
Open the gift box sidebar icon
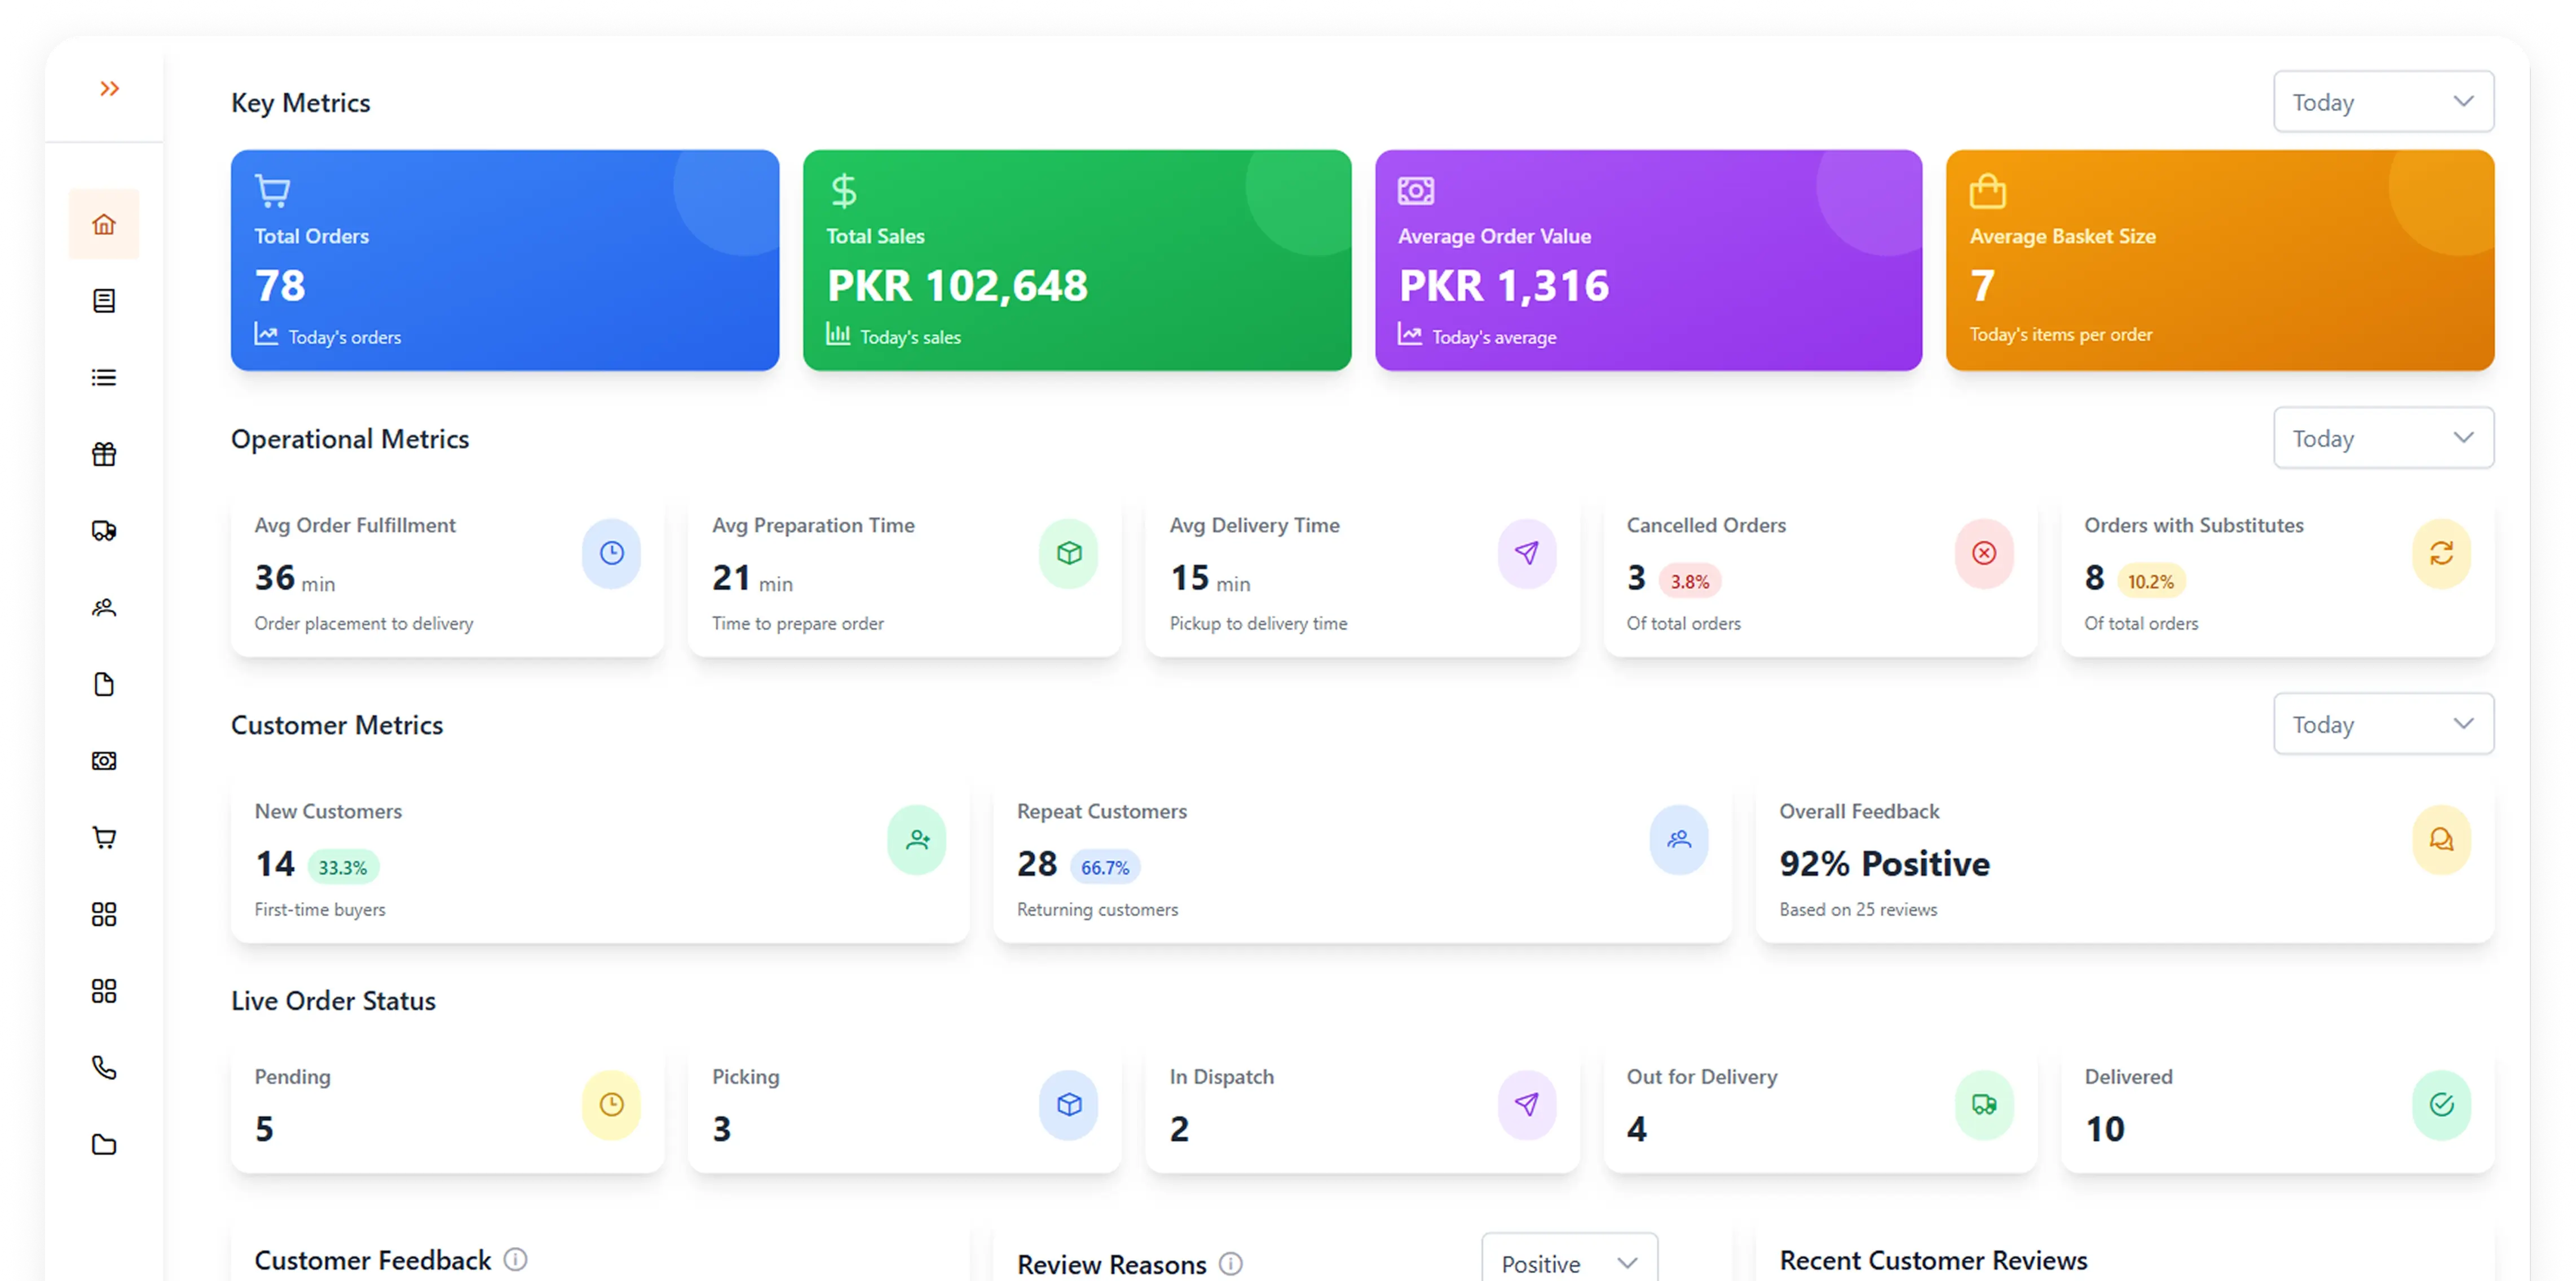coord(104,454)
